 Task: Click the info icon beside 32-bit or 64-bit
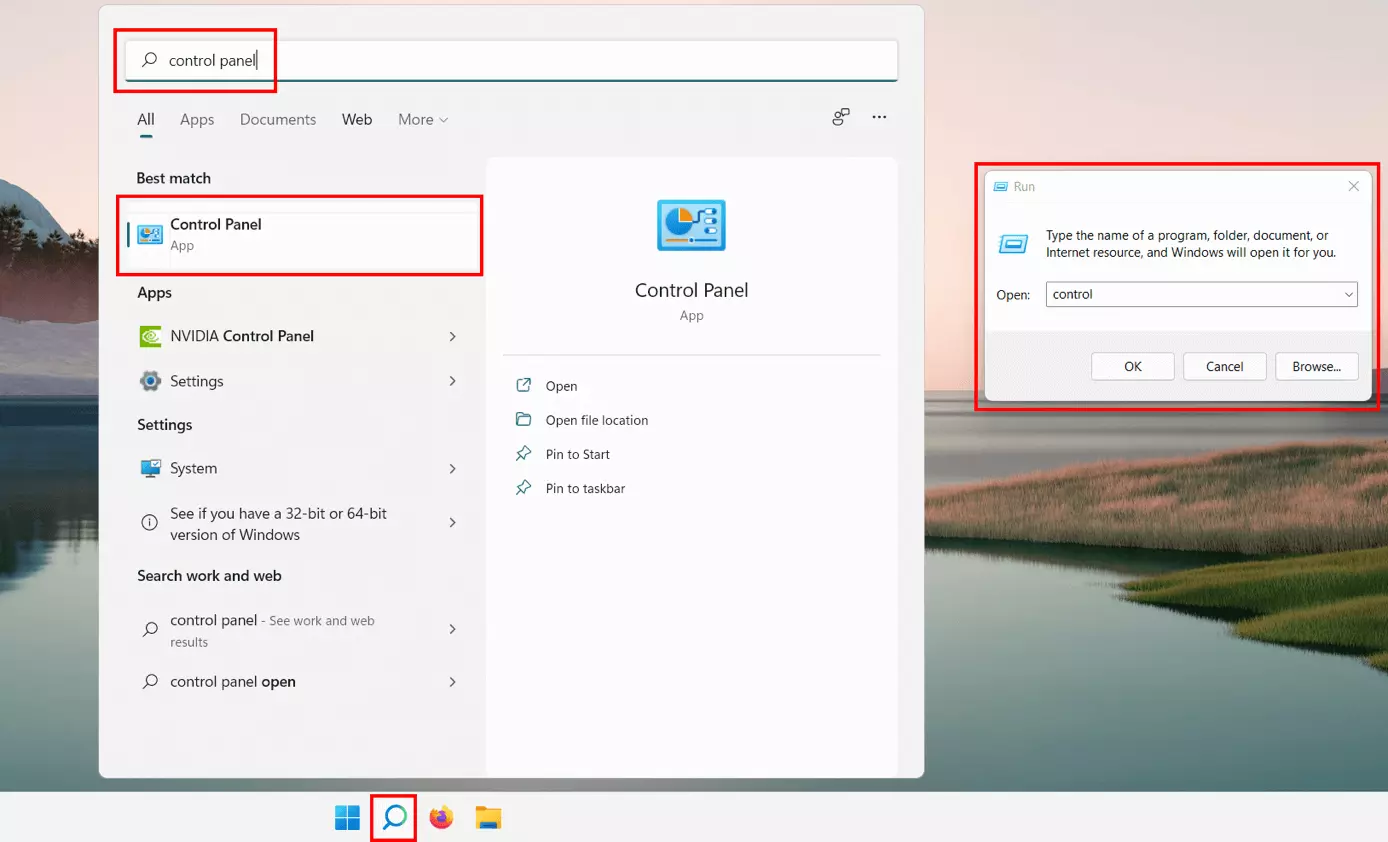(150, 523)
